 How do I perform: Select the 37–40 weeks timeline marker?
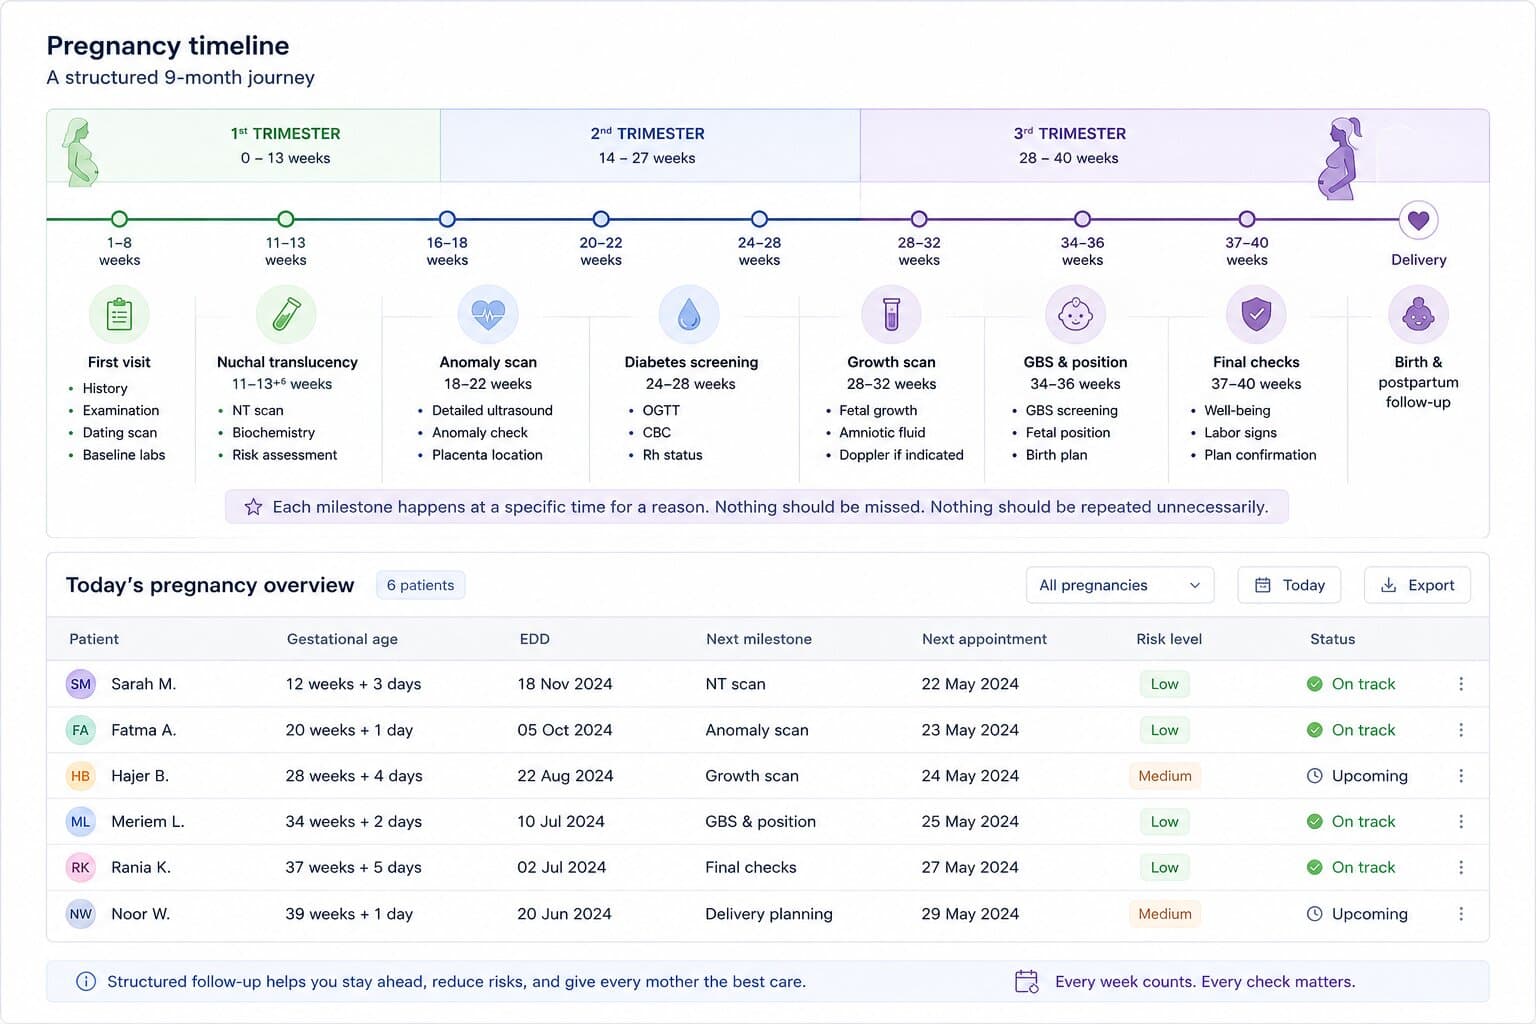pyautogui.click(x=1247, y=219)
